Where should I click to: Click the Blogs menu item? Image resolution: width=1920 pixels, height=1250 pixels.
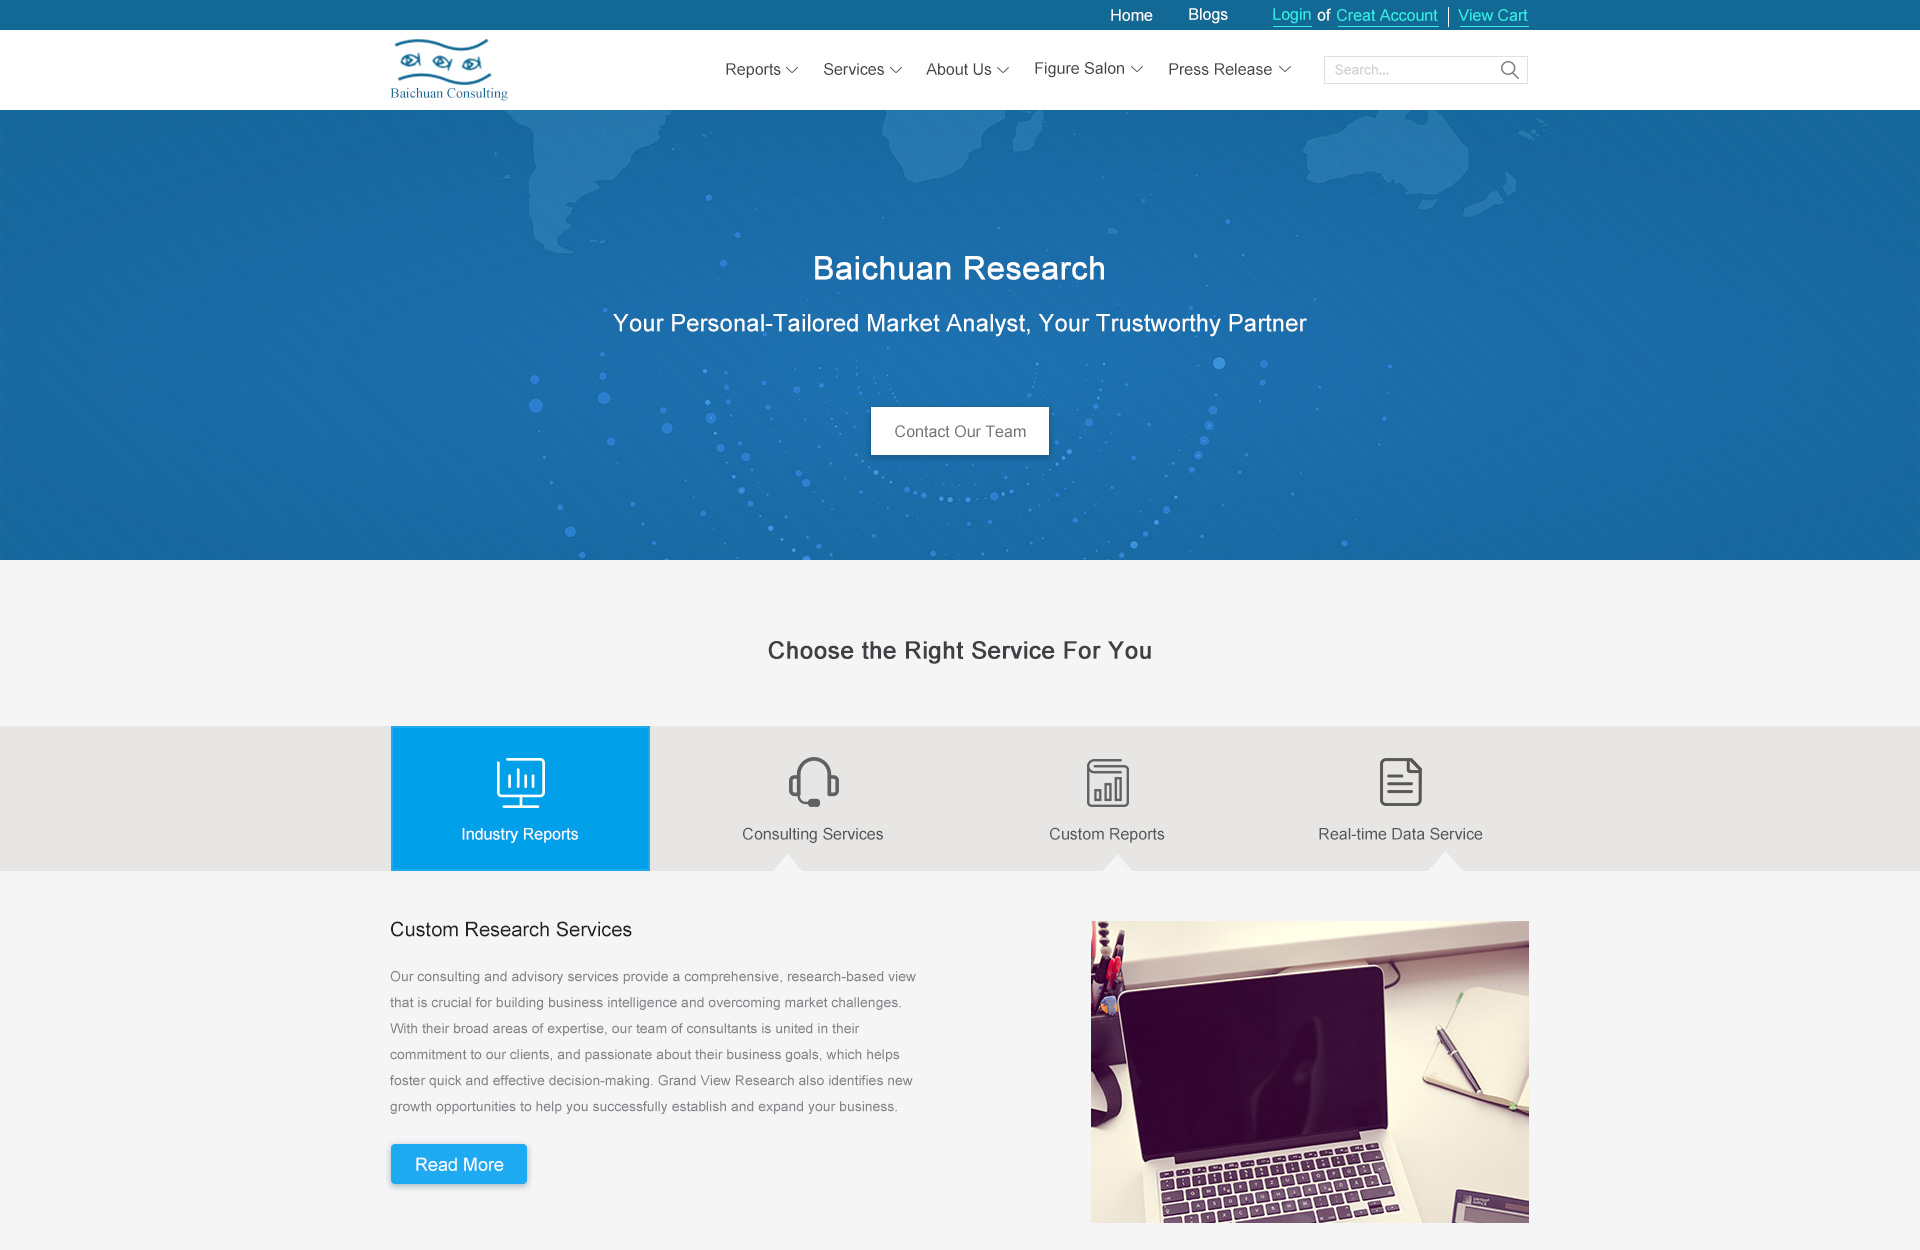(x=1206, y=14)
